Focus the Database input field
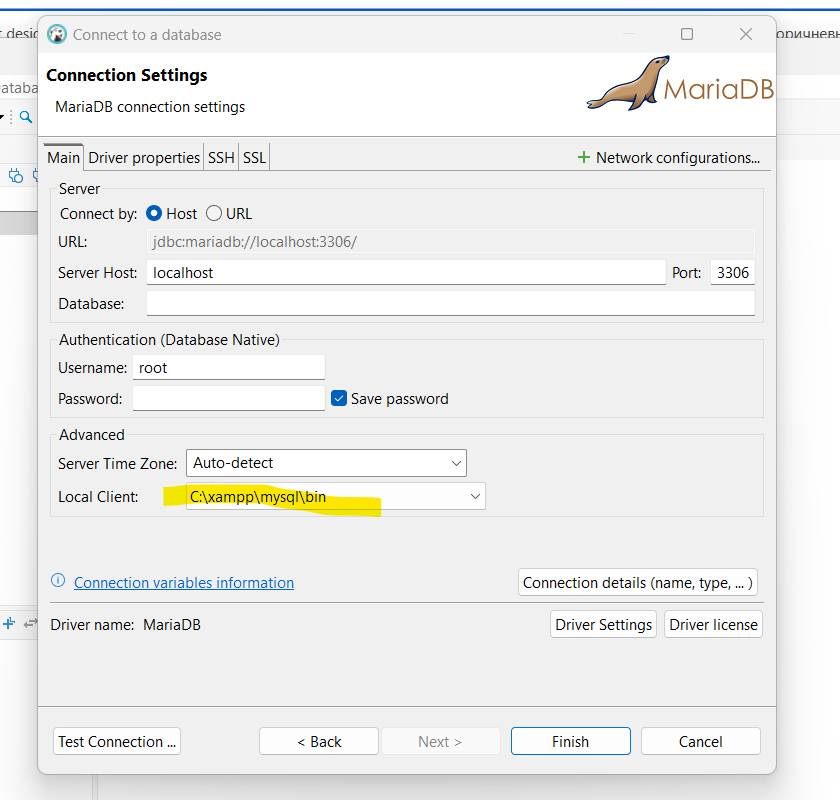 click(x=451, y=304)
